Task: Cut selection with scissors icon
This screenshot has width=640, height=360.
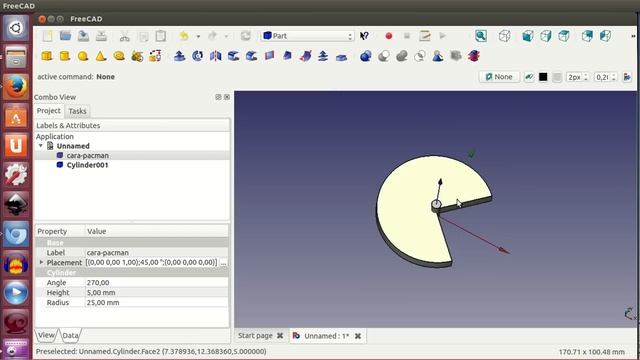Action: [x=124, y=36]
